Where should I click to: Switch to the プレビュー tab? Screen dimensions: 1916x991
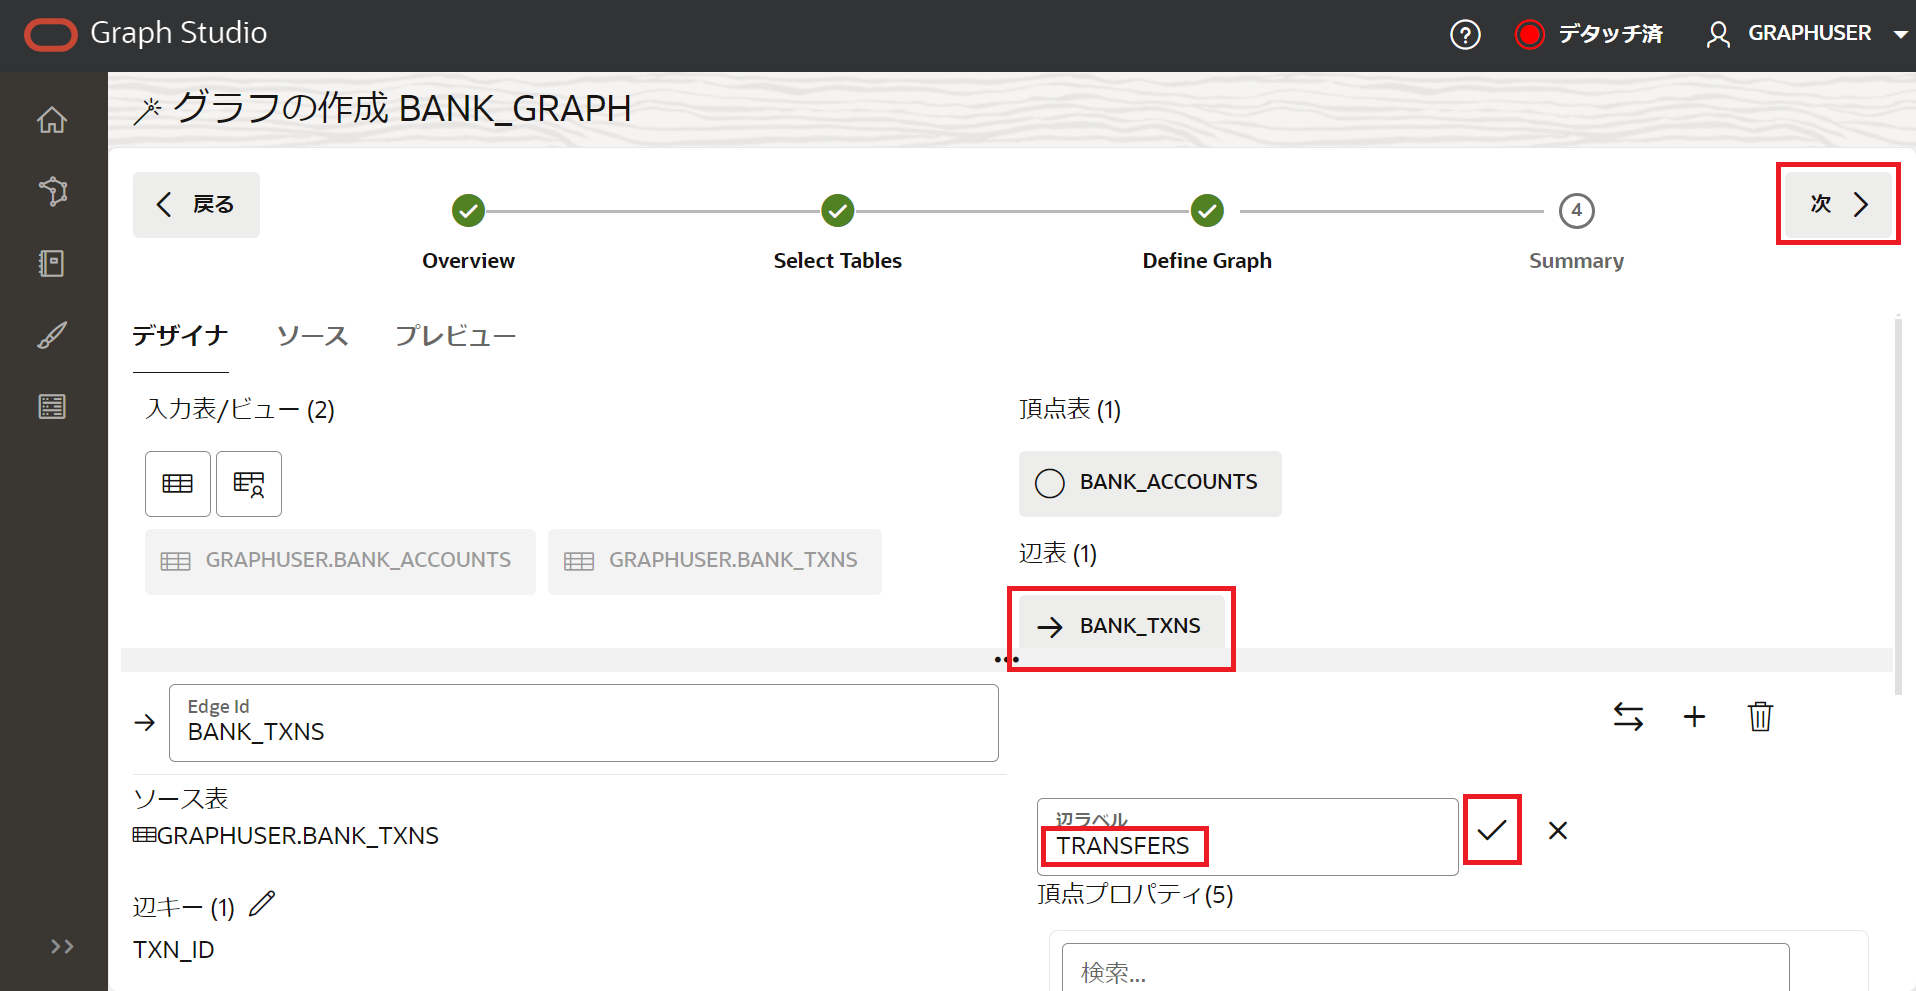tap(455, 336)
